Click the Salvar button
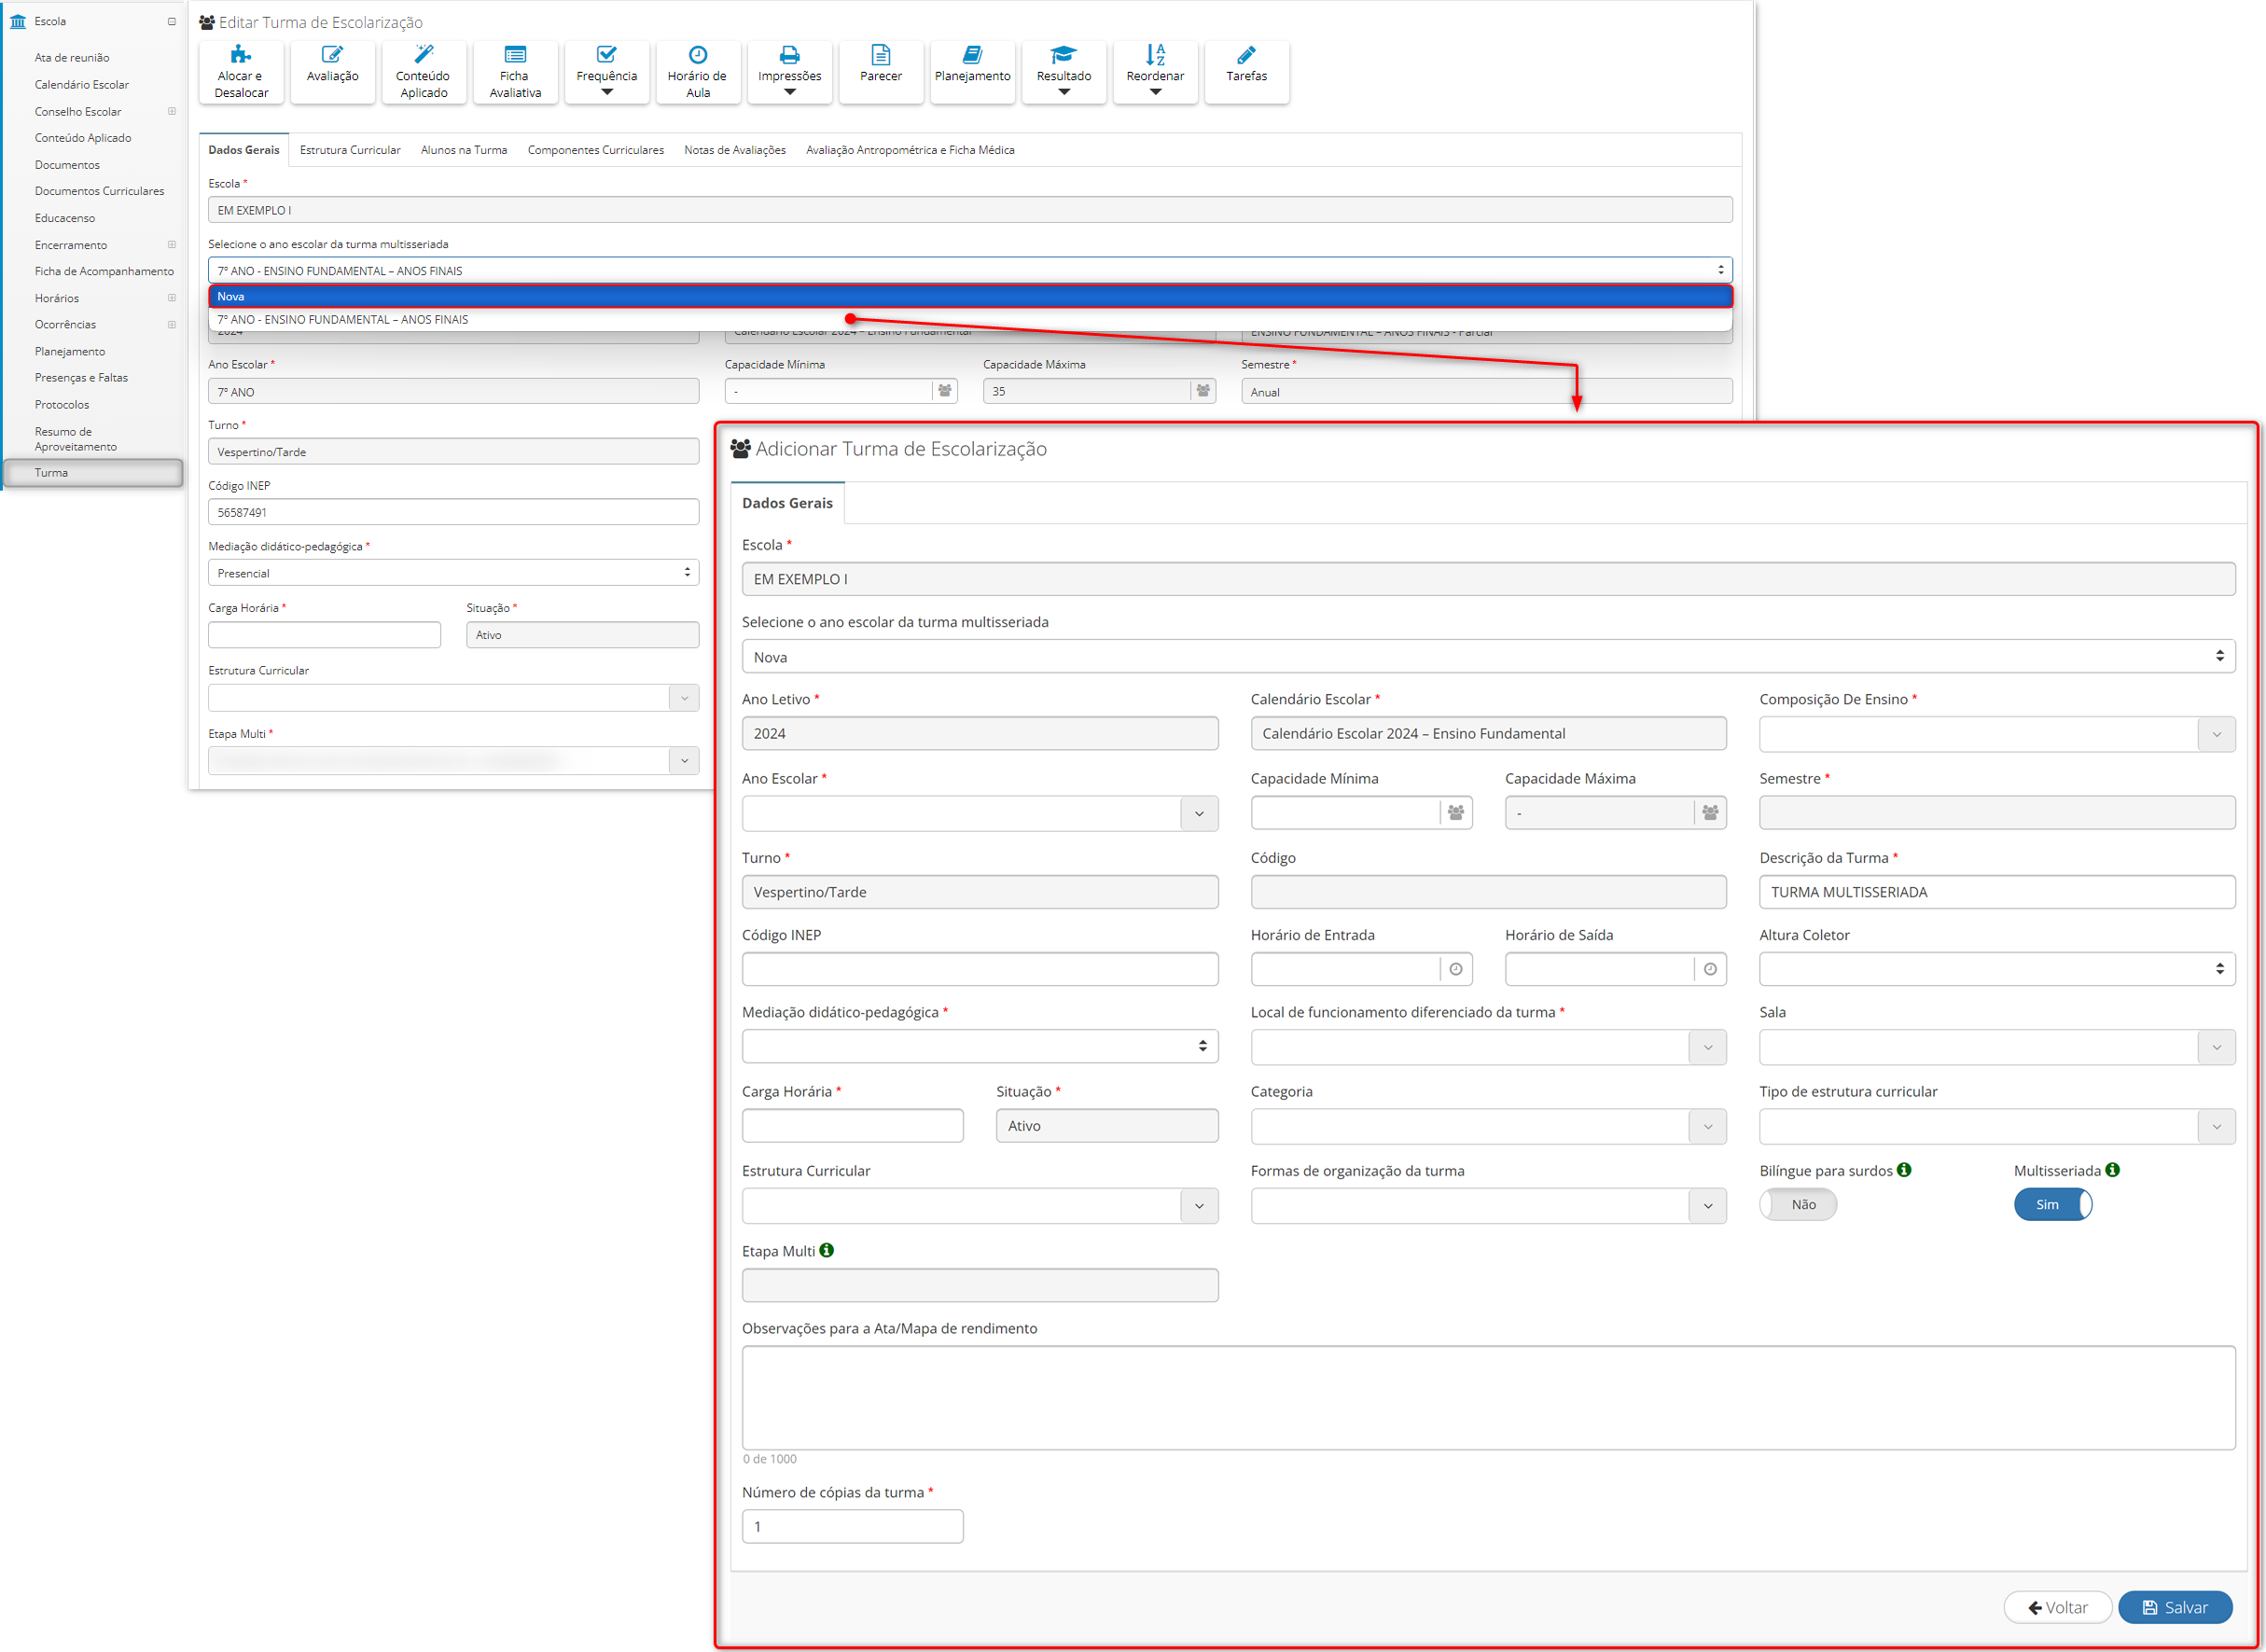 [x=2175, y=1607]
